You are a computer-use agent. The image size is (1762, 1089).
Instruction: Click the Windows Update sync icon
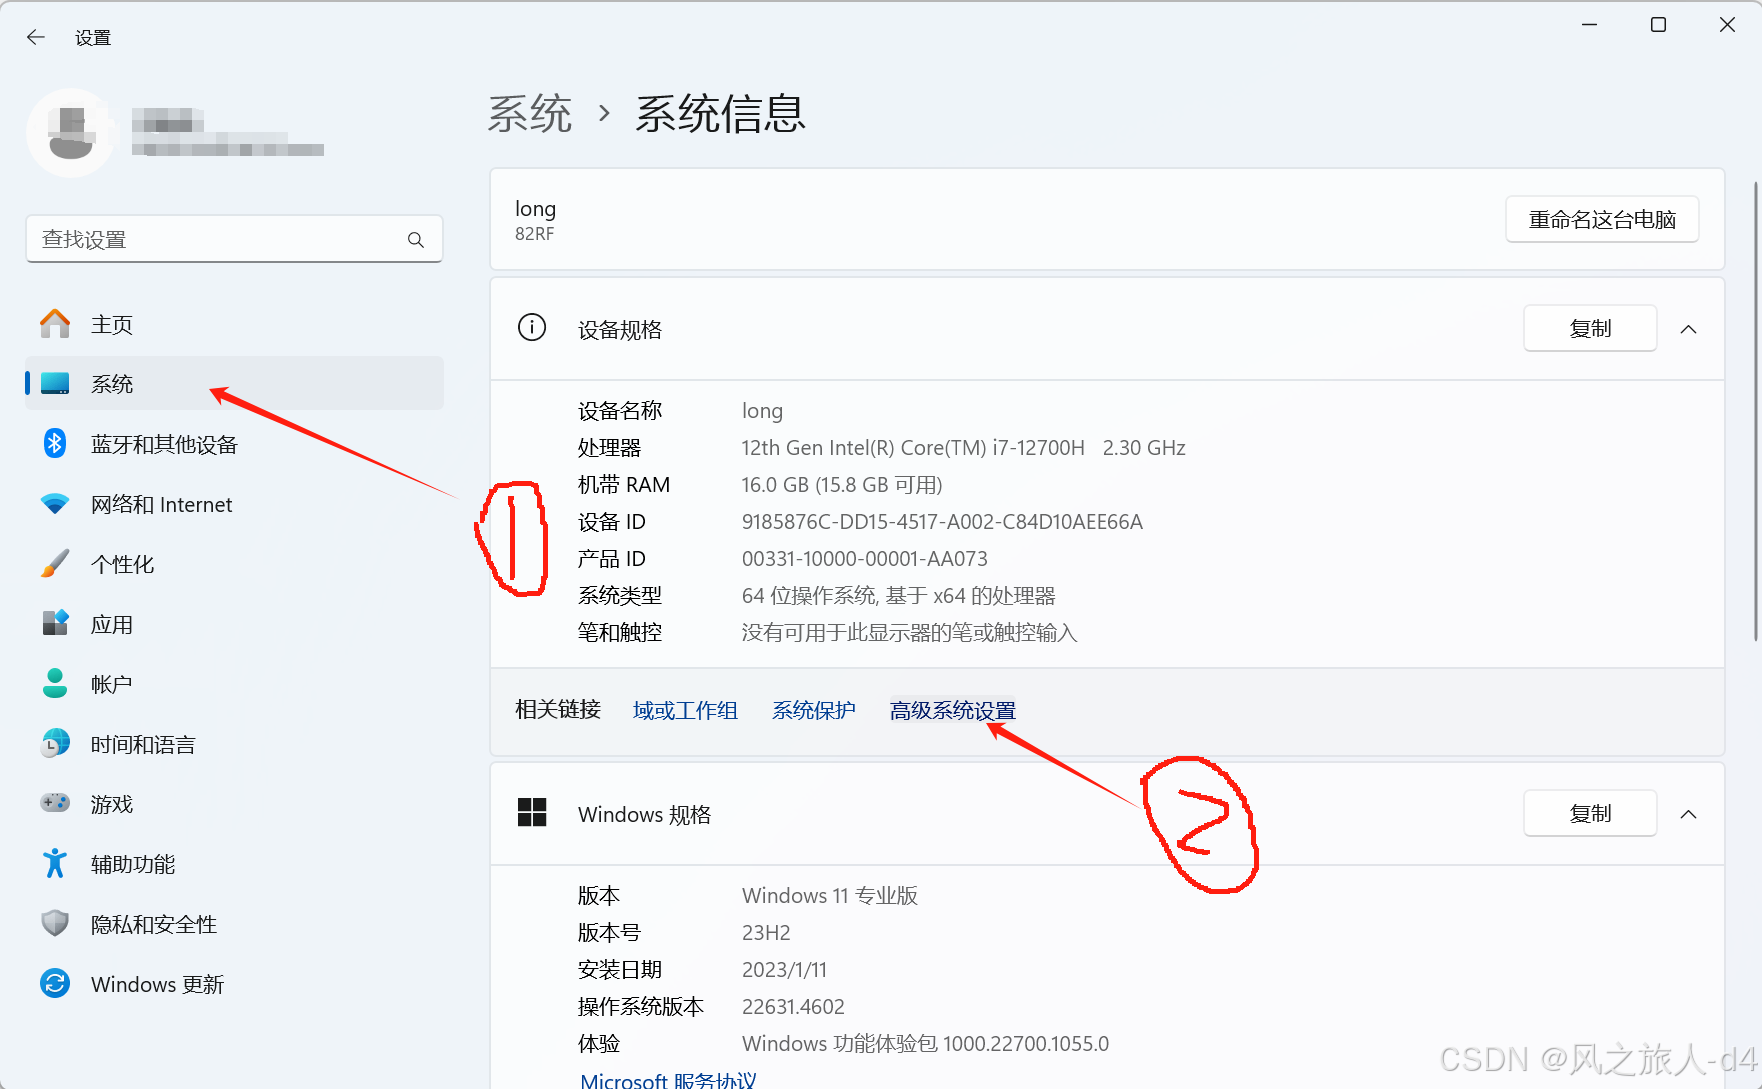pos(55,984)
